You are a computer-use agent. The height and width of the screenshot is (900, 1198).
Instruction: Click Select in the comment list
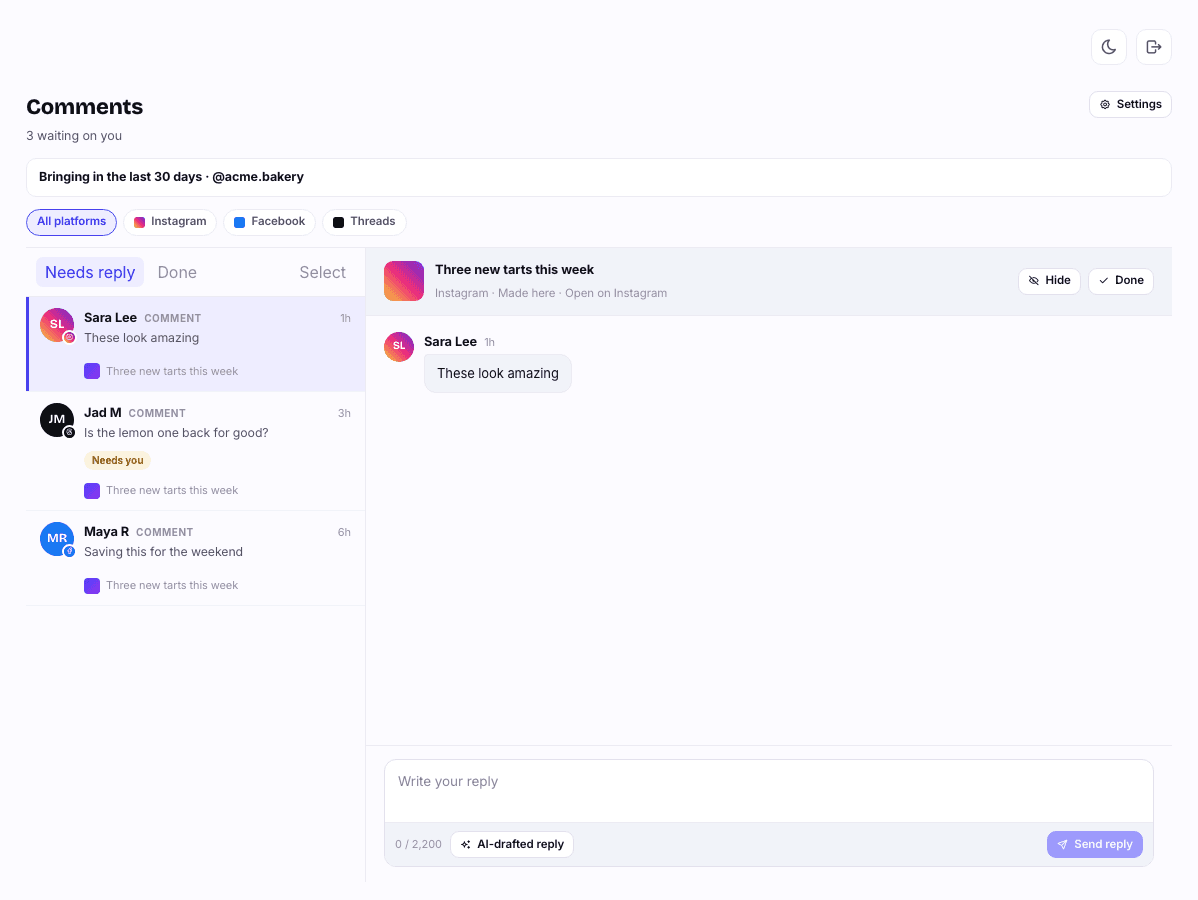coord(322,273)
